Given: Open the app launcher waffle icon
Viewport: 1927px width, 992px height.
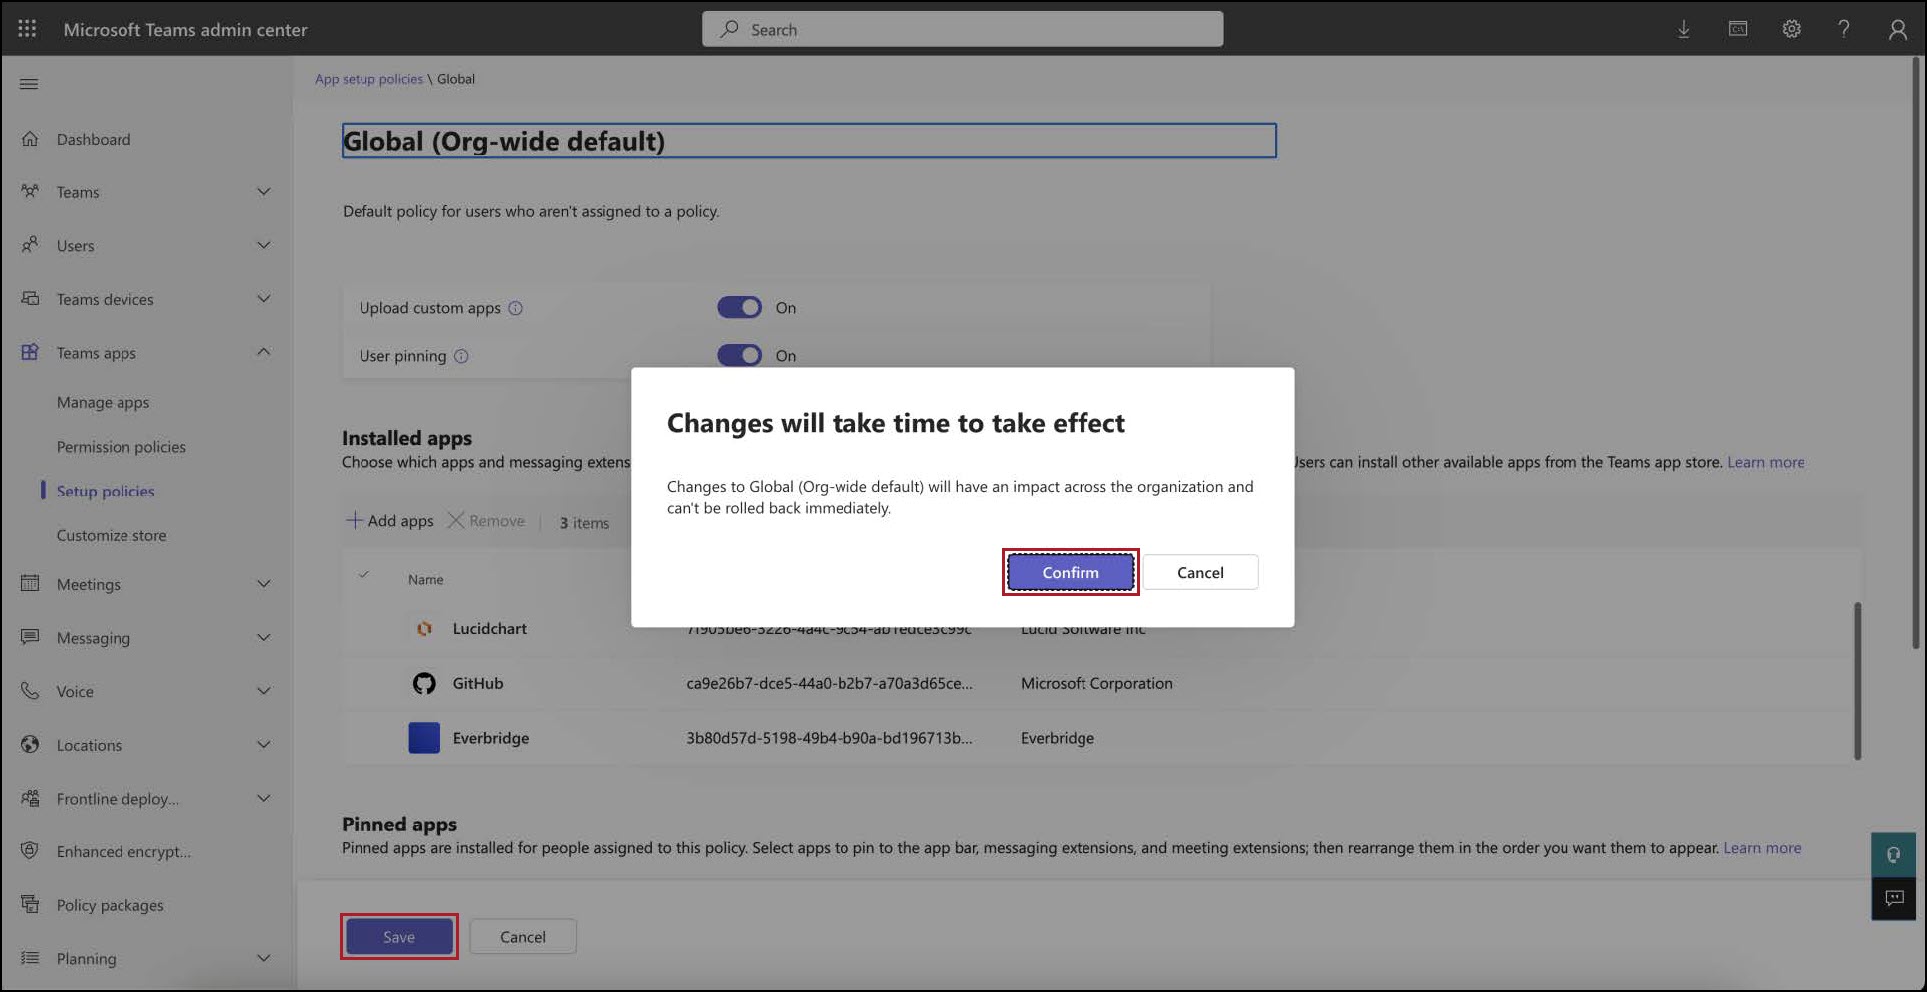Looking at the screenshot, I should [x=27, y=29].
